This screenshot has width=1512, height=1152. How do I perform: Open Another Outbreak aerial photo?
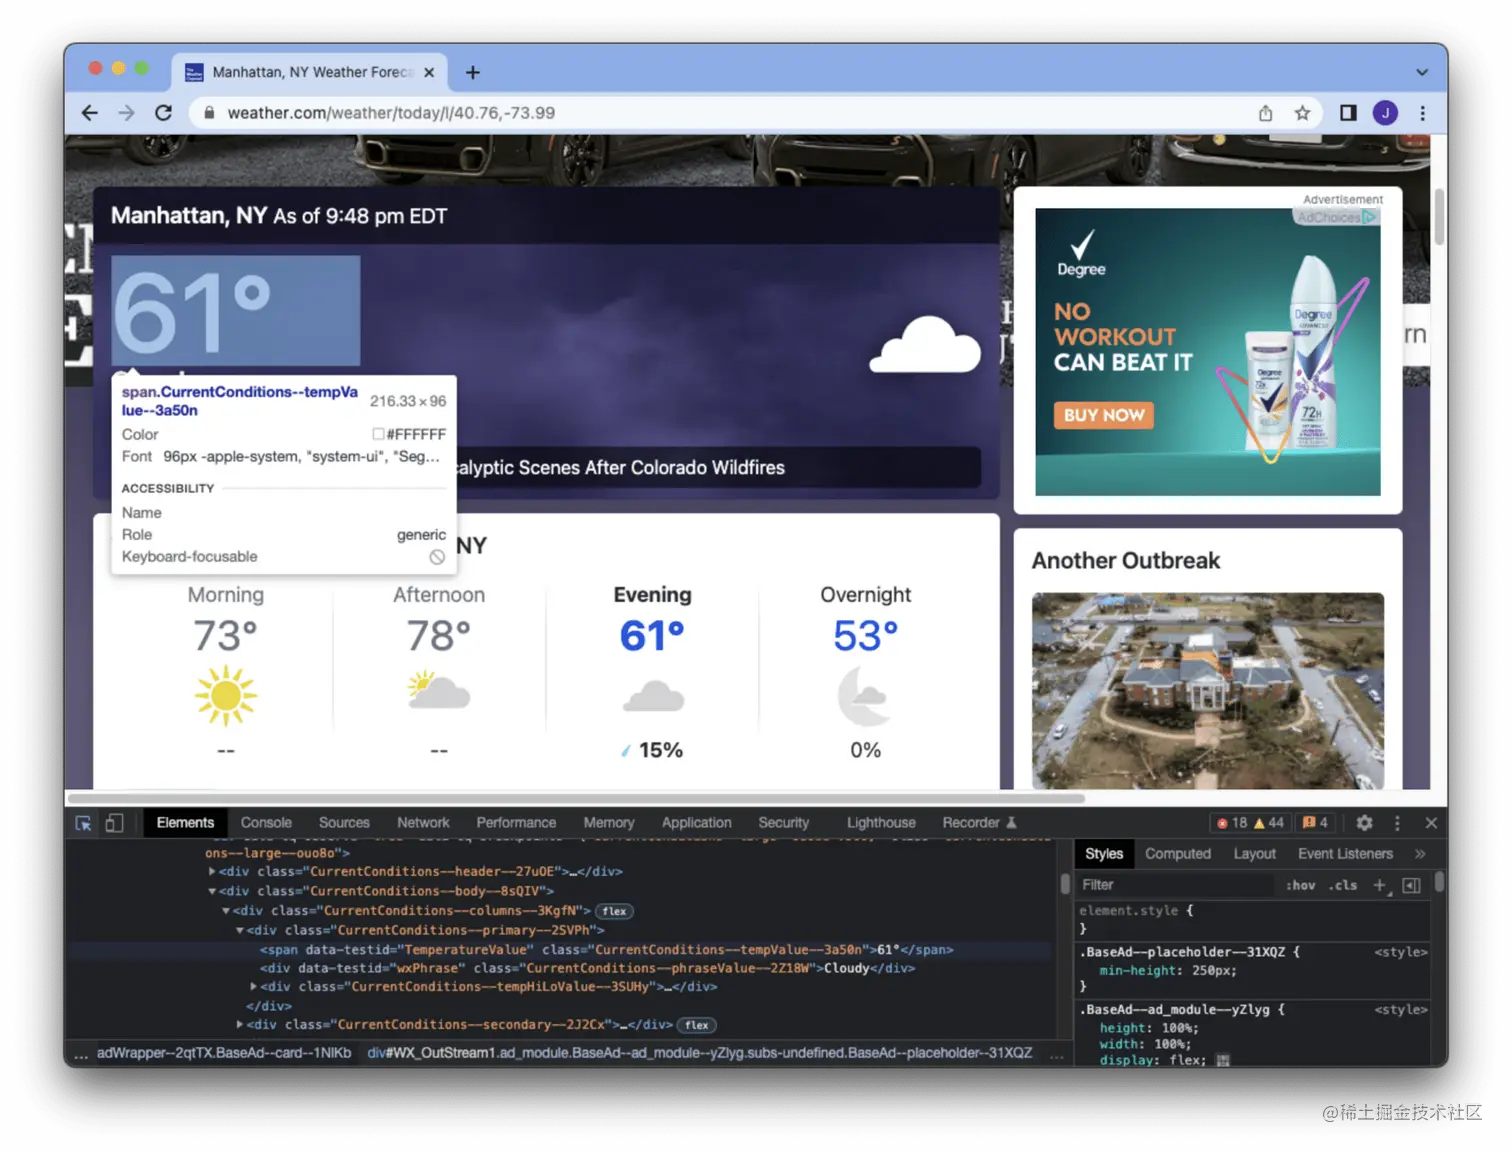click(1208, 691)
